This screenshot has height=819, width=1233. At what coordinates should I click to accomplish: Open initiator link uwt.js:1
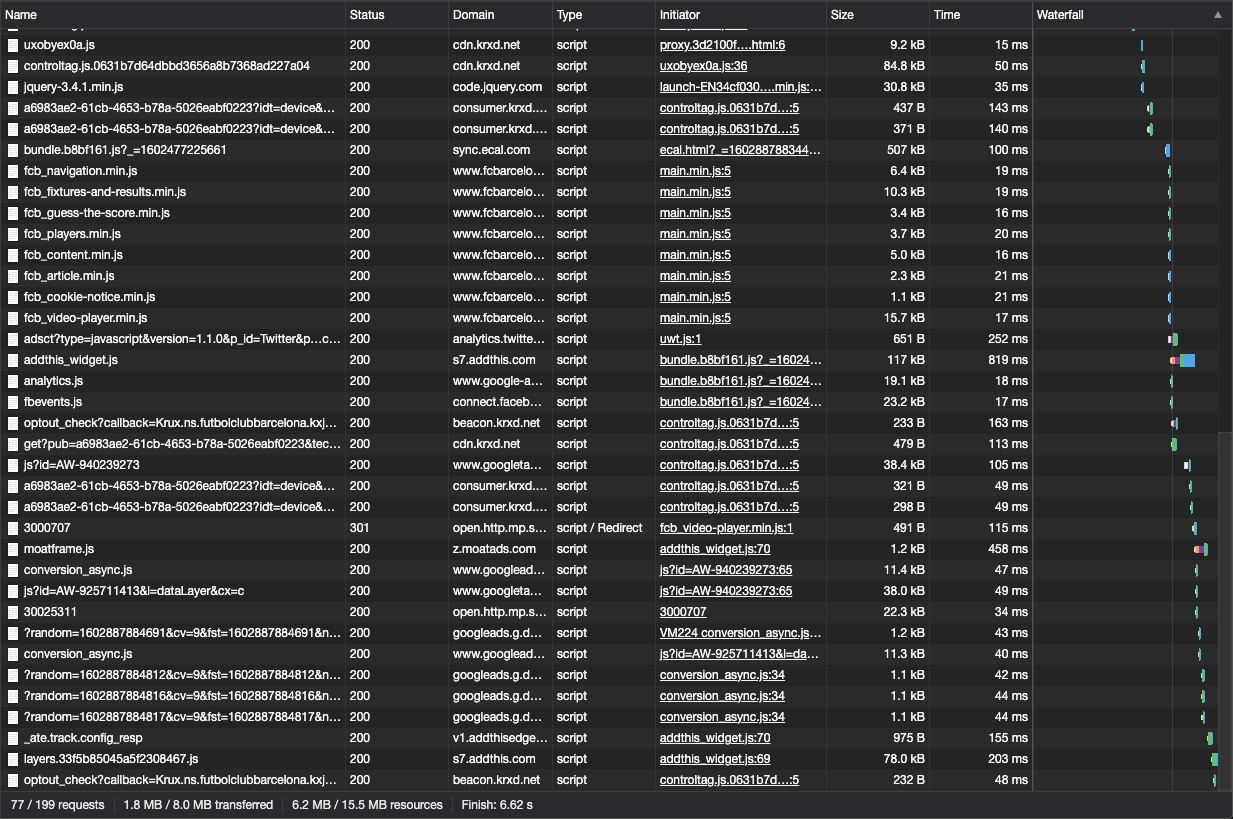point(680,339)
